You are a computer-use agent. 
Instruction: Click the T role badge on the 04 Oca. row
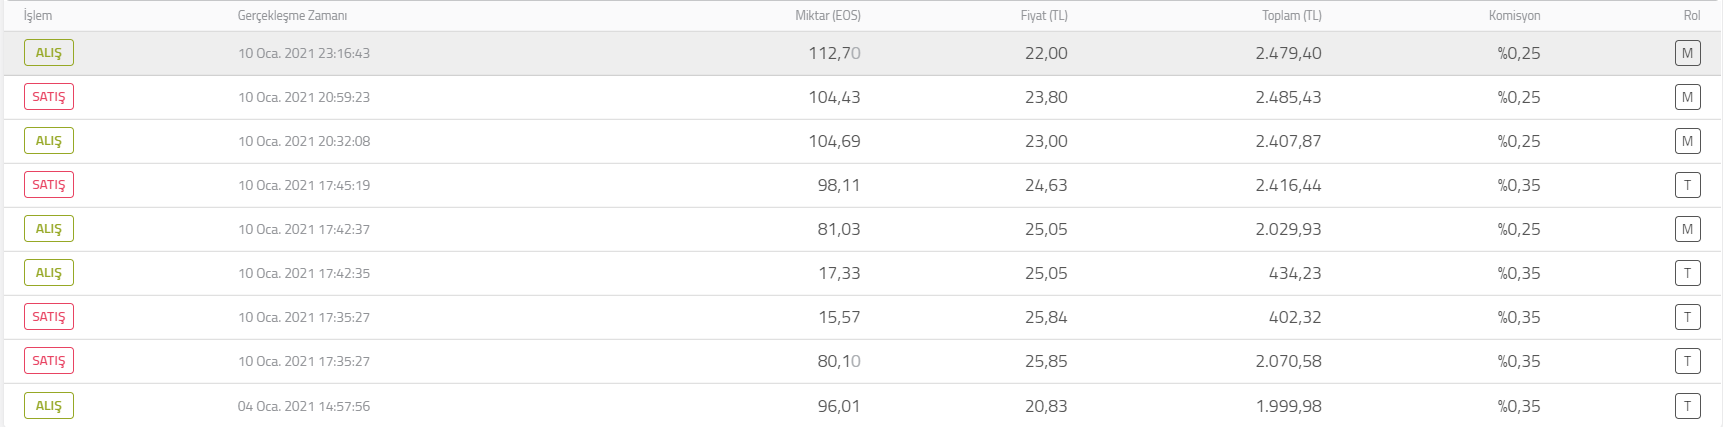point(1687,406)
